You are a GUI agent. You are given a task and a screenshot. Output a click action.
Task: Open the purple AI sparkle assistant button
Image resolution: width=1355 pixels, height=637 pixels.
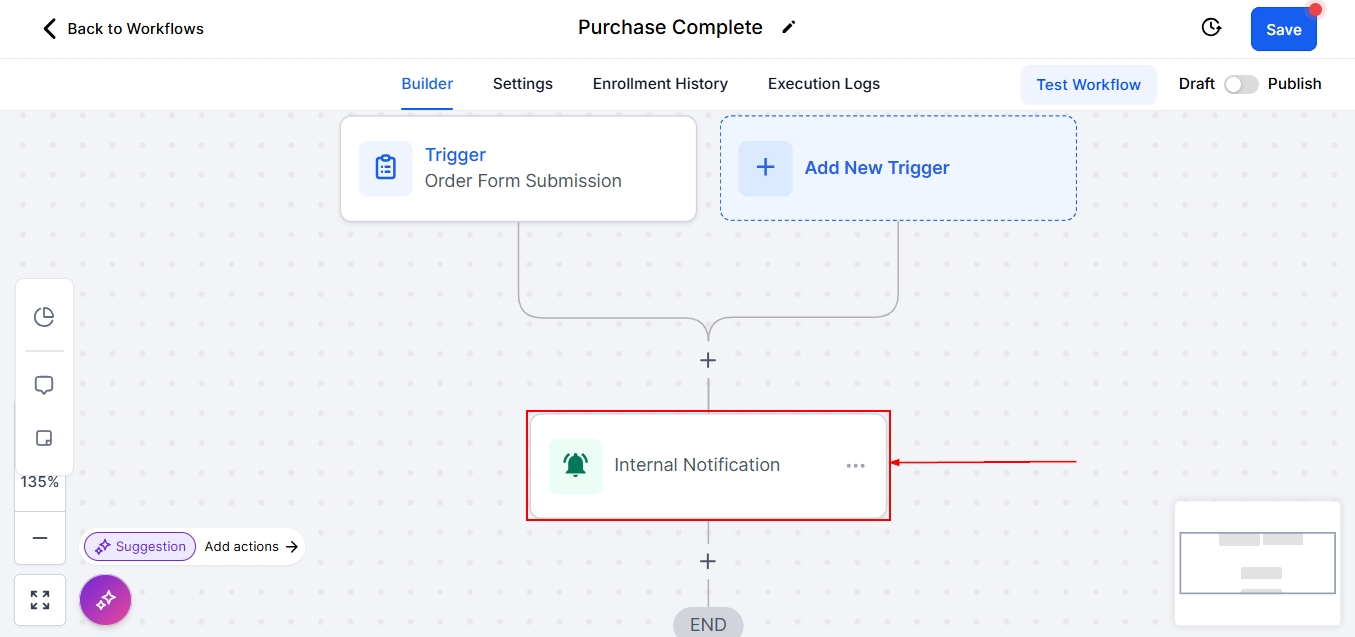point(106,600)
